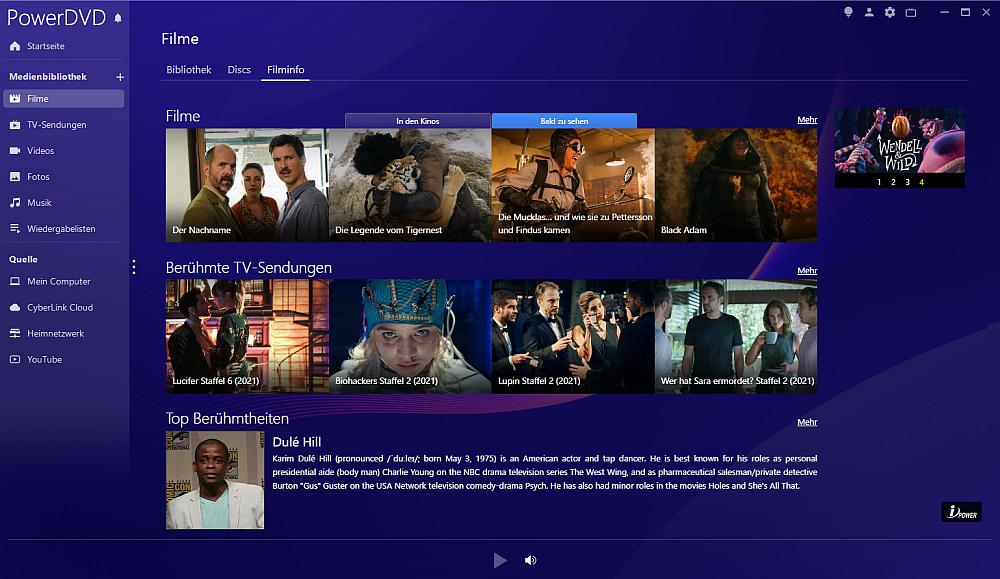Select the In den Kinos tab
Screen dimensions: 1000x579
418,121
